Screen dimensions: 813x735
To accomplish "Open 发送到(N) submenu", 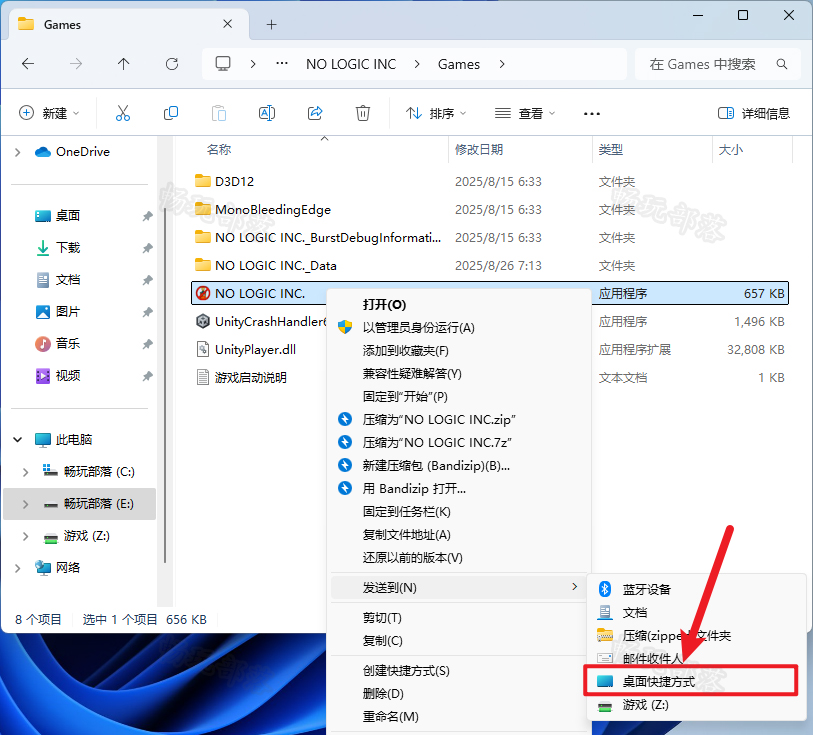I will [x=457, y=587].
